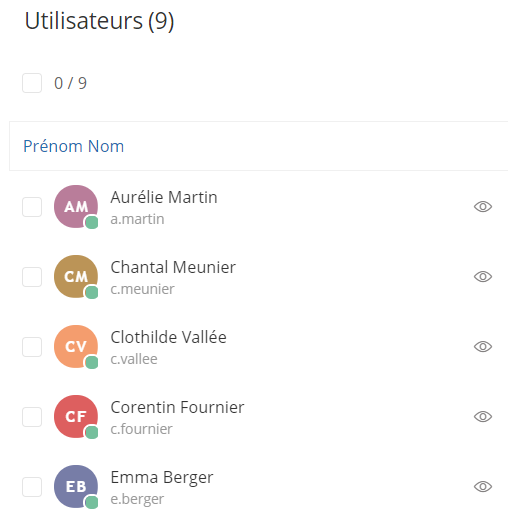Click the Corentin Fournier name
Screen dimensions: 508x519
(177, 407)
